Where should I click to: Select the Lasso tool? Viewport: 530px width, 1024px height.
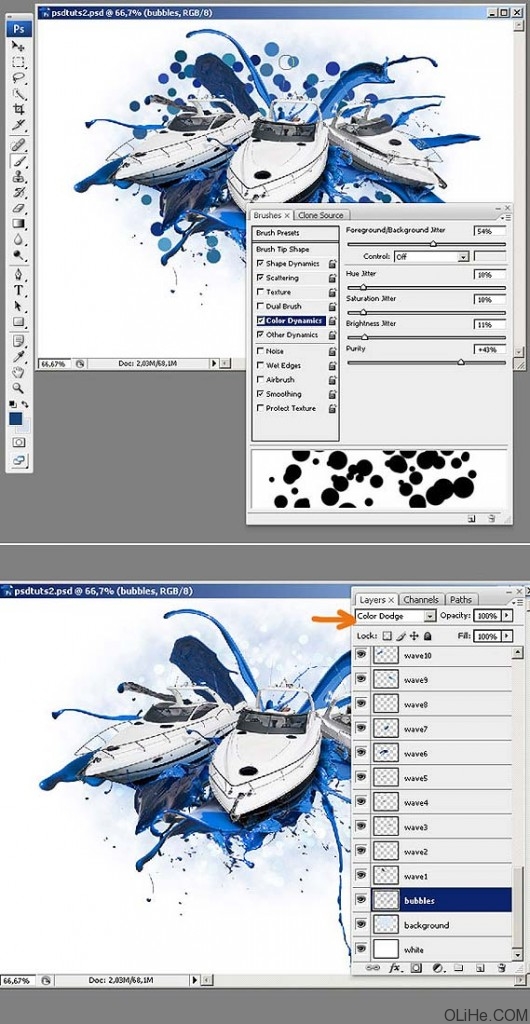[x=19, y=78]
